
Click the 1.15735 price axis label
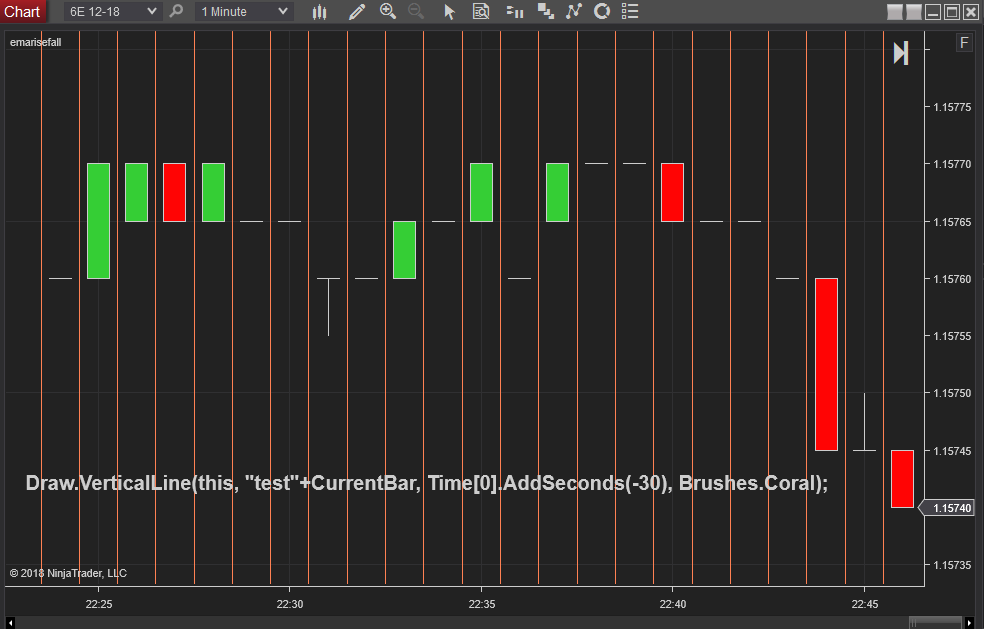pyautogui.click(x=952, y=565)
